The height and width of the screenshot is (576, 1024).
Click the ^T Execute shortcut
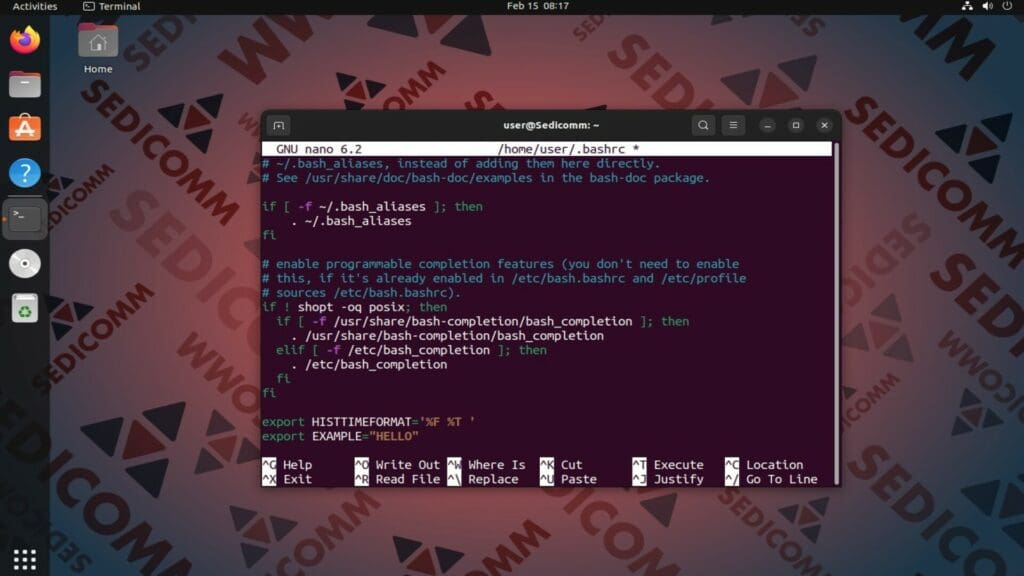pyautogui.click(x=668, y=465)
